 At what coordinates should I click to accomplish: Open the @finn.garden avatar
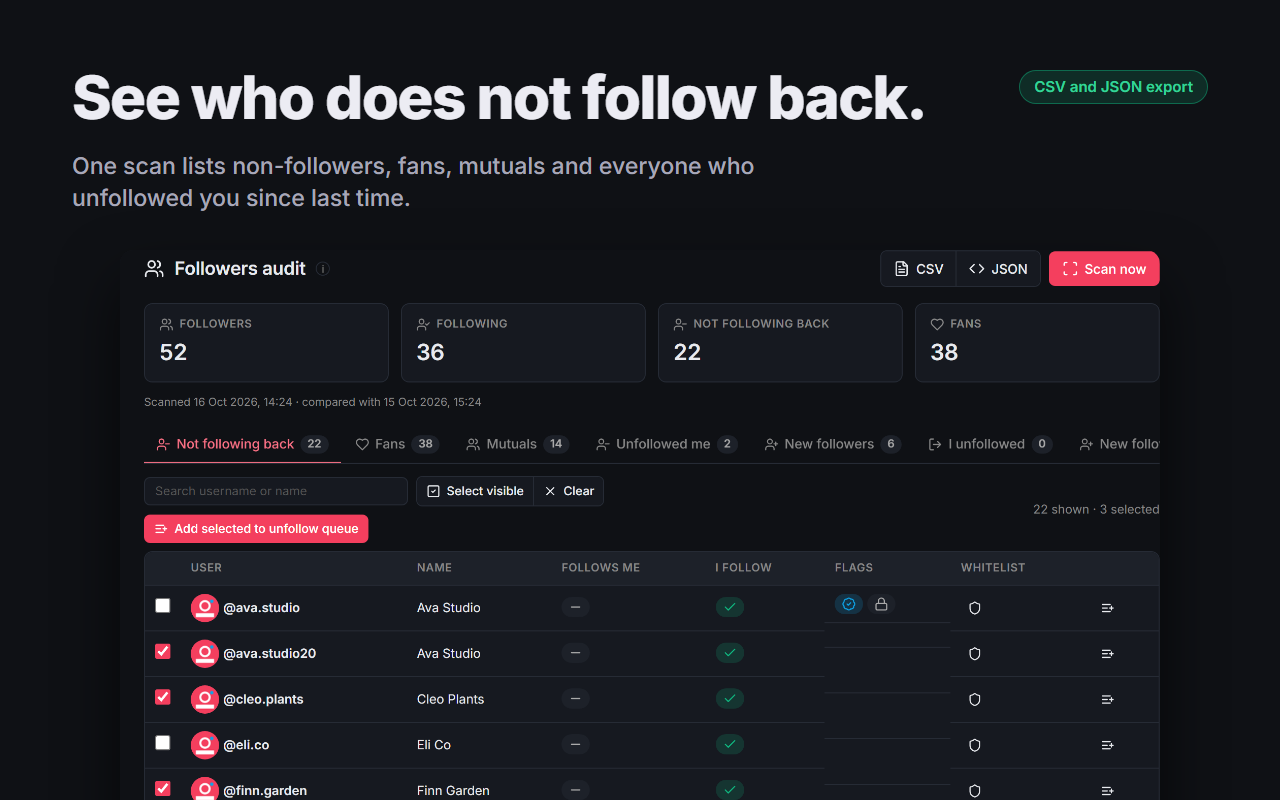click(x=205, y=790)
